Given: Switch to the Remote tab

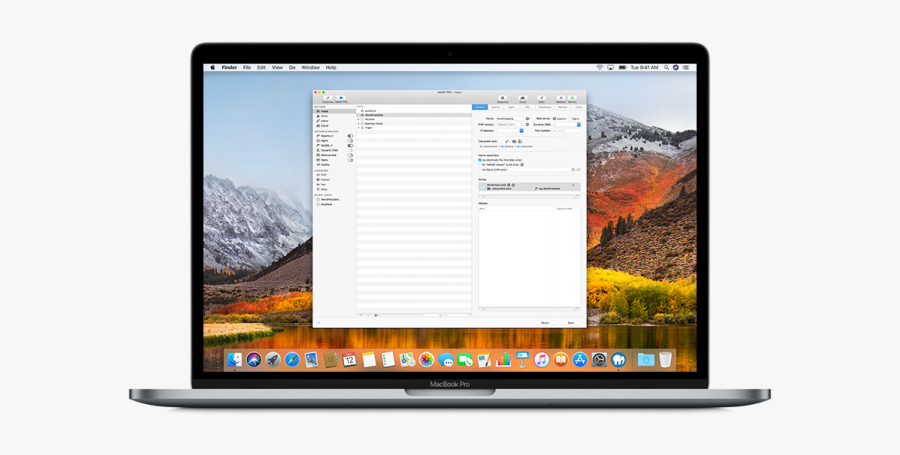Looking at the screenshot, I should pos(562,107).
